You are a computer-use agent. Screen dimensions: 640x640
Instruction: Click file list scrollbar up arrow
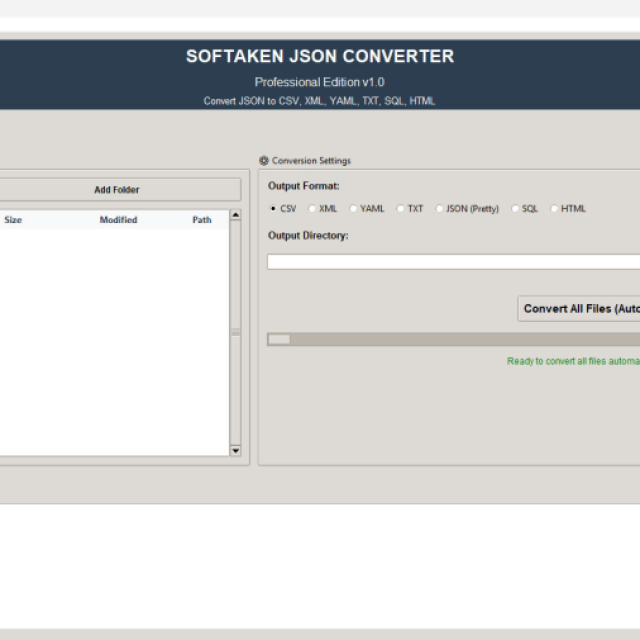(x=236, y=215)
